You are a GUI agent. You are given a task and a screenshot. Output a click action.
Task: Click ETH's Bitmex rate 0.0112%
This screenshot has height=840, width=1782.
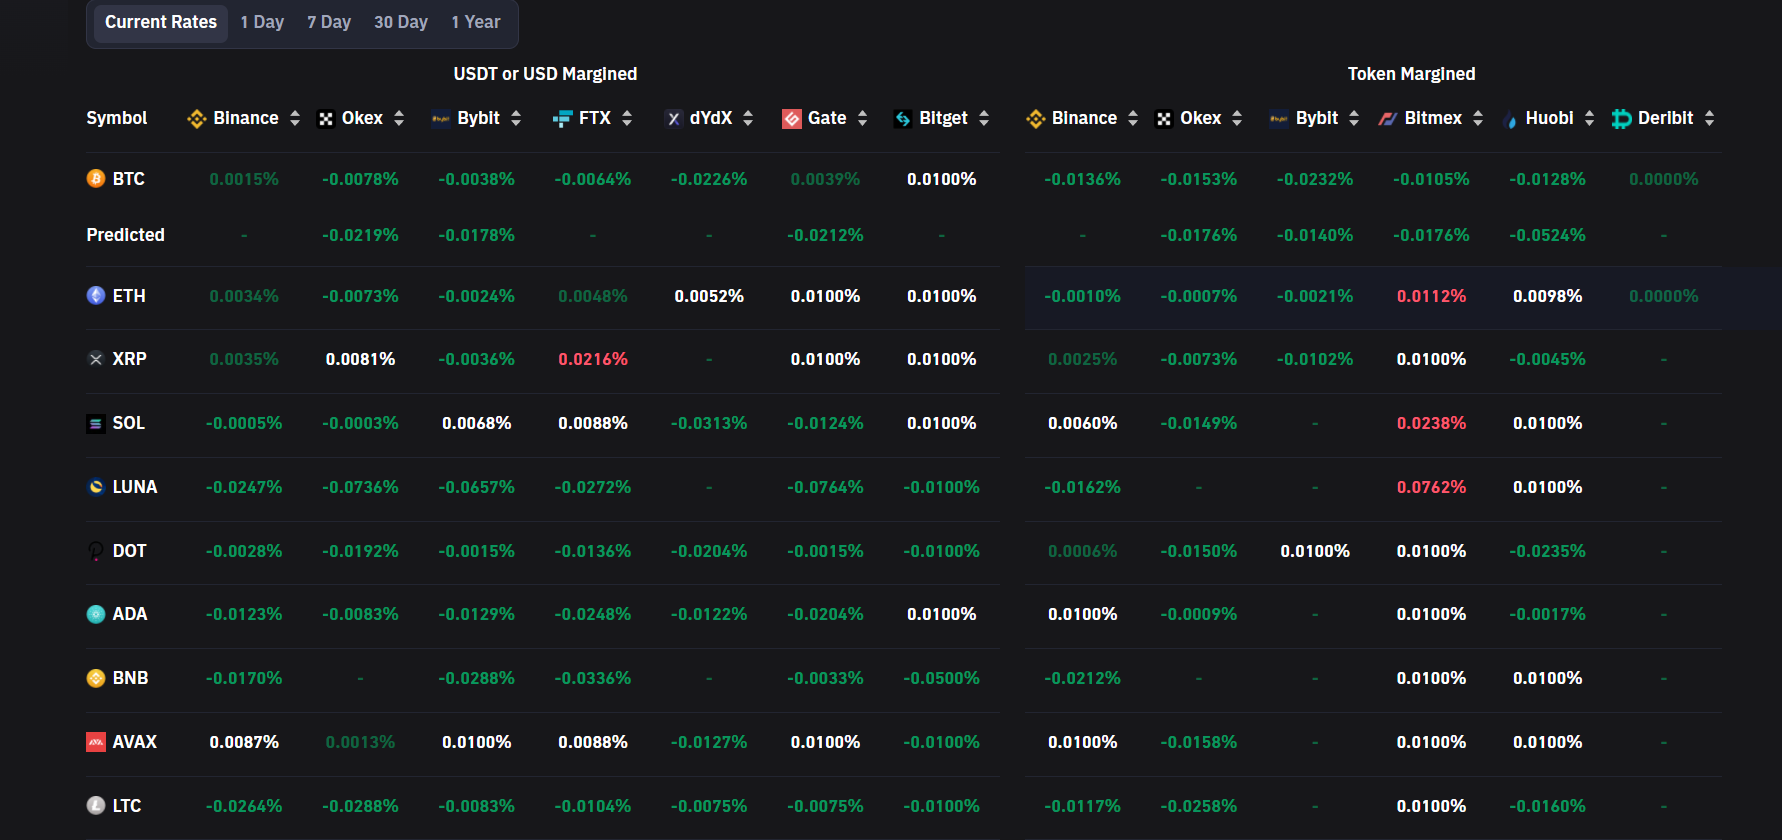point(1431,296)
